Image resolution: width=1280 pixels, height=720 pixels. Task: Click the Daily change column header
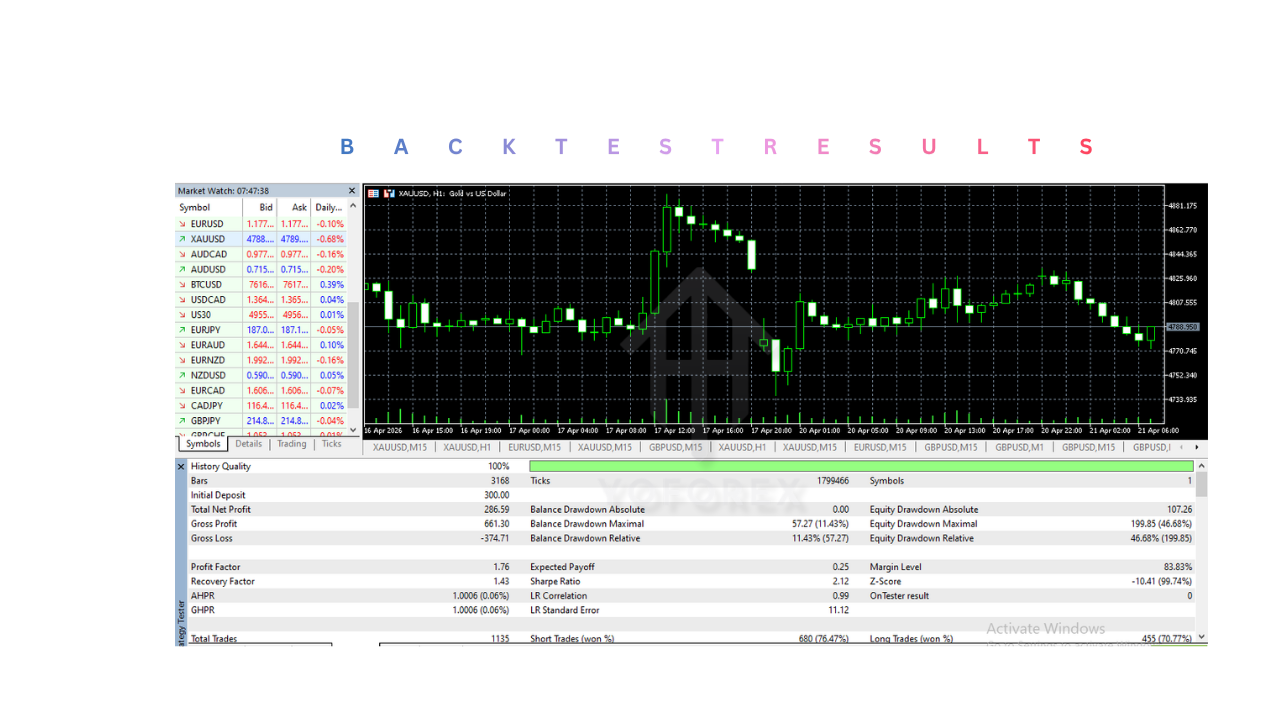coord(327,208)
